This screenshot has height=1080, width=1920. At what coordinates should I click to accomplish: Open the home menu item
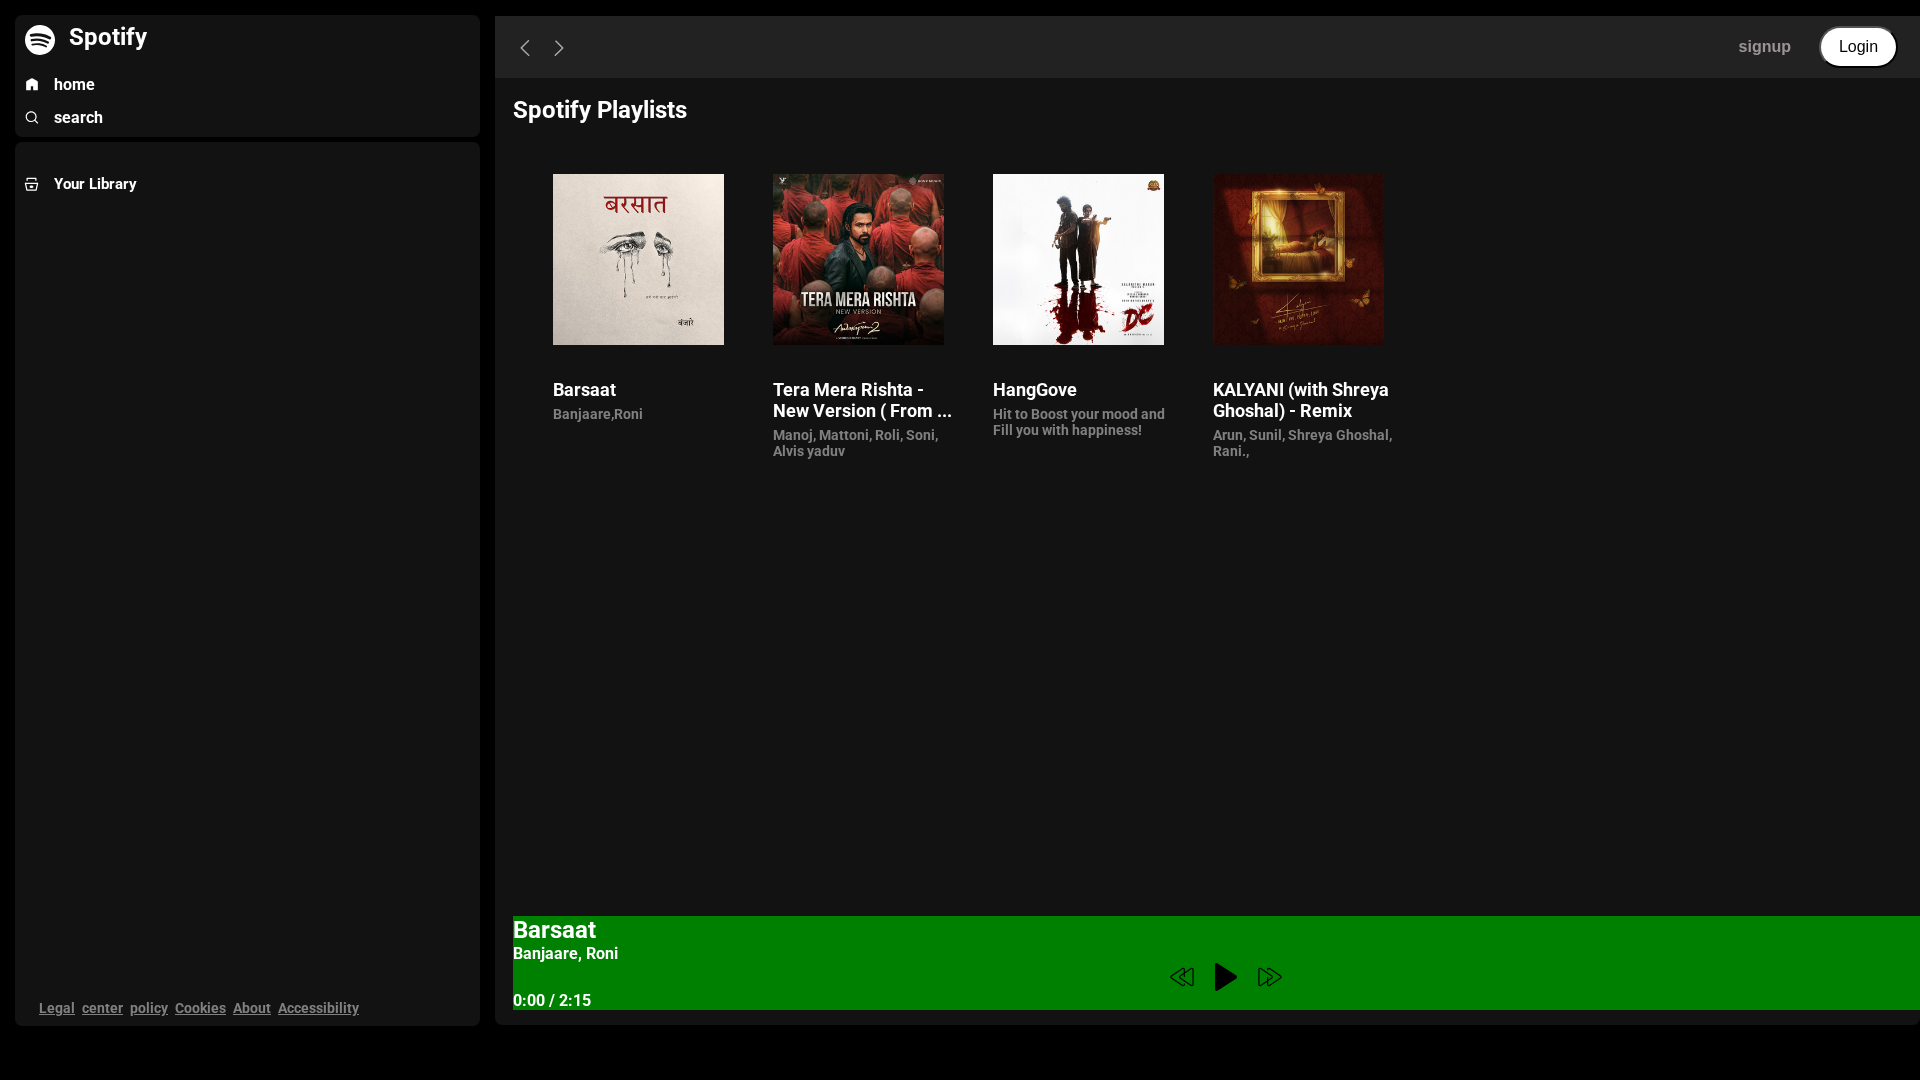pos(74,85)
